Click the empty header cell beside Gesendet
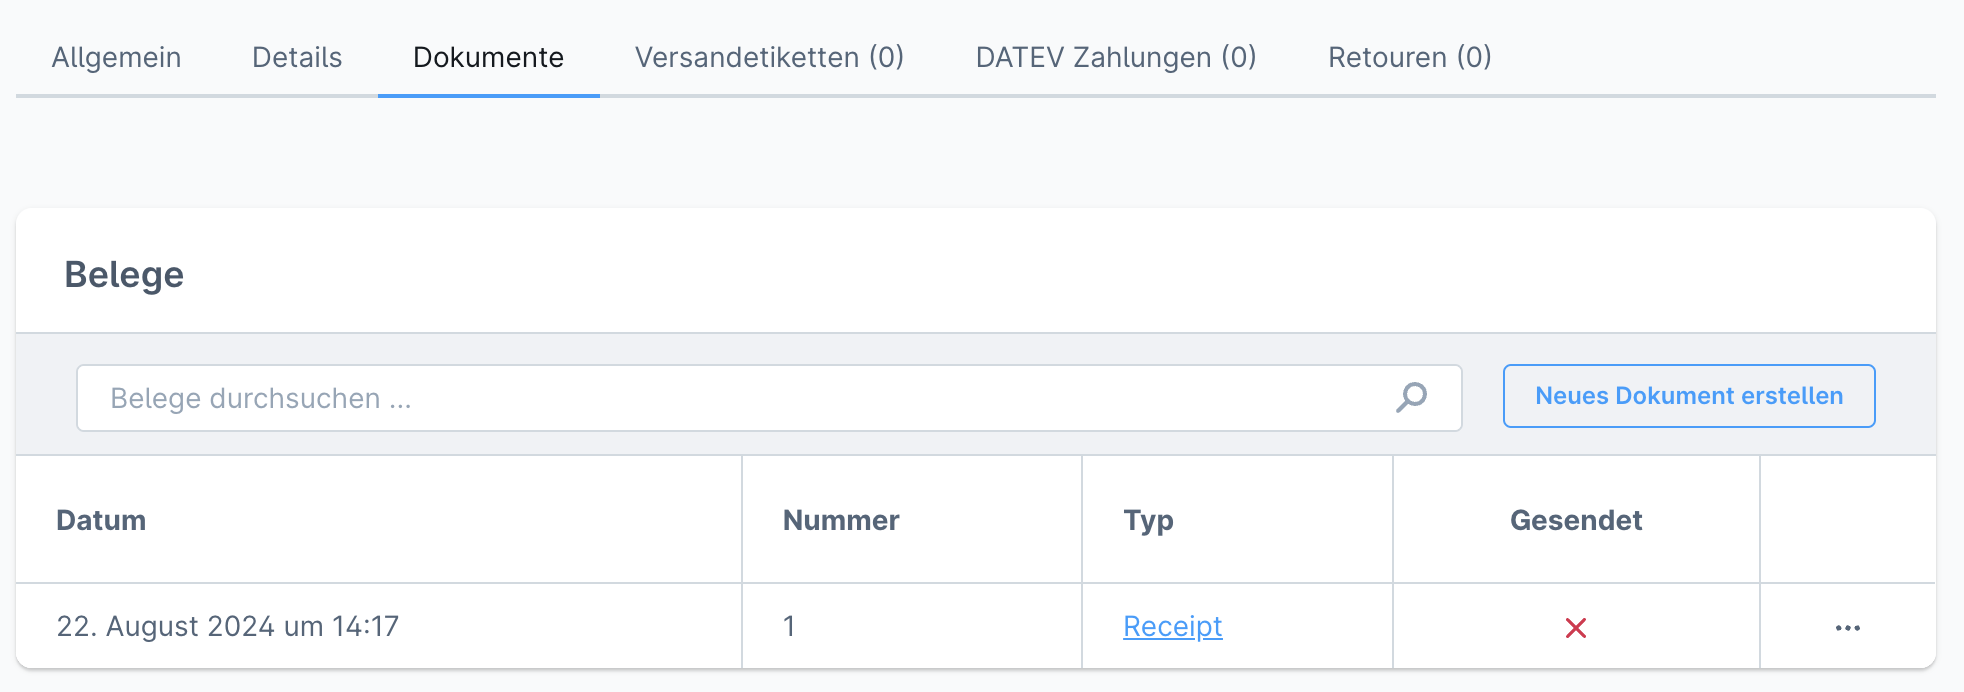The height and width of the screenshot is (692, 1964). [x=1847, y=520]
